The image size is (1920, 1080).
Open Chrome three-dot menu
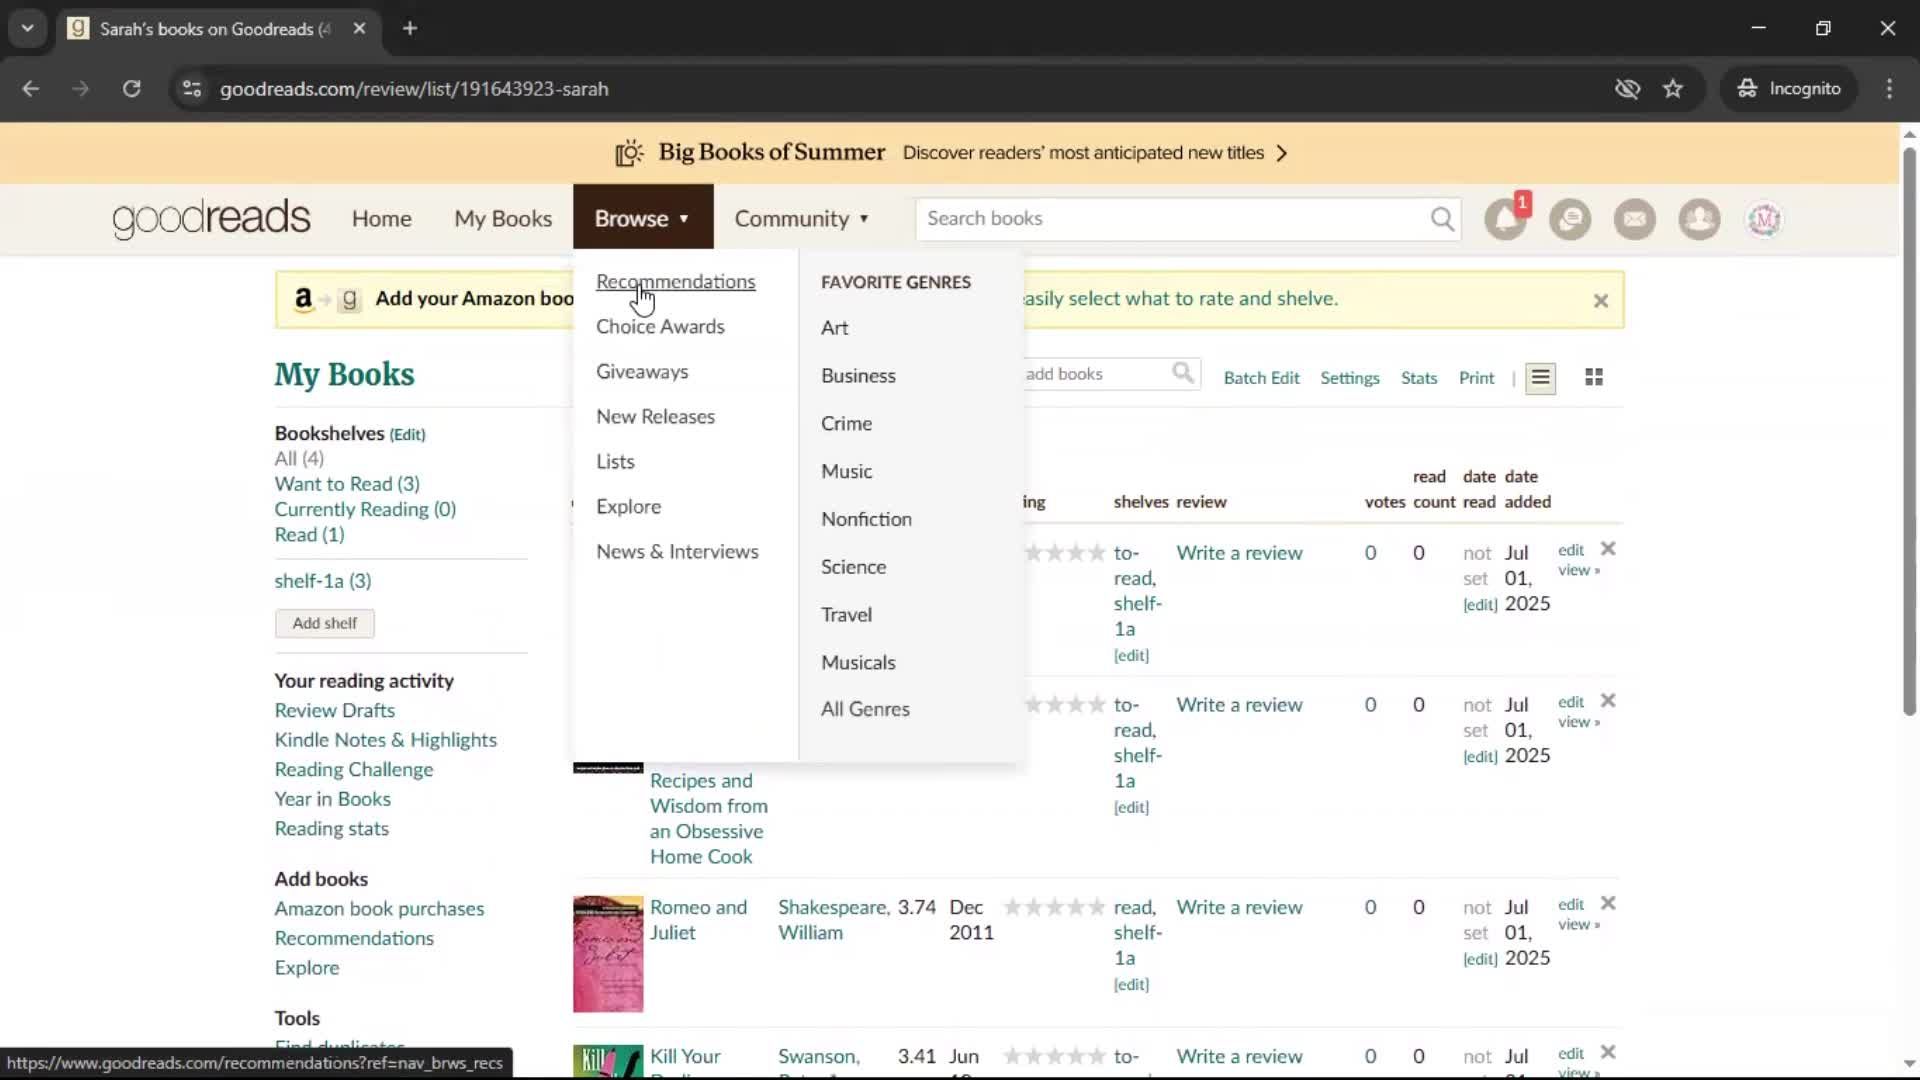(x=1889, y=89)
